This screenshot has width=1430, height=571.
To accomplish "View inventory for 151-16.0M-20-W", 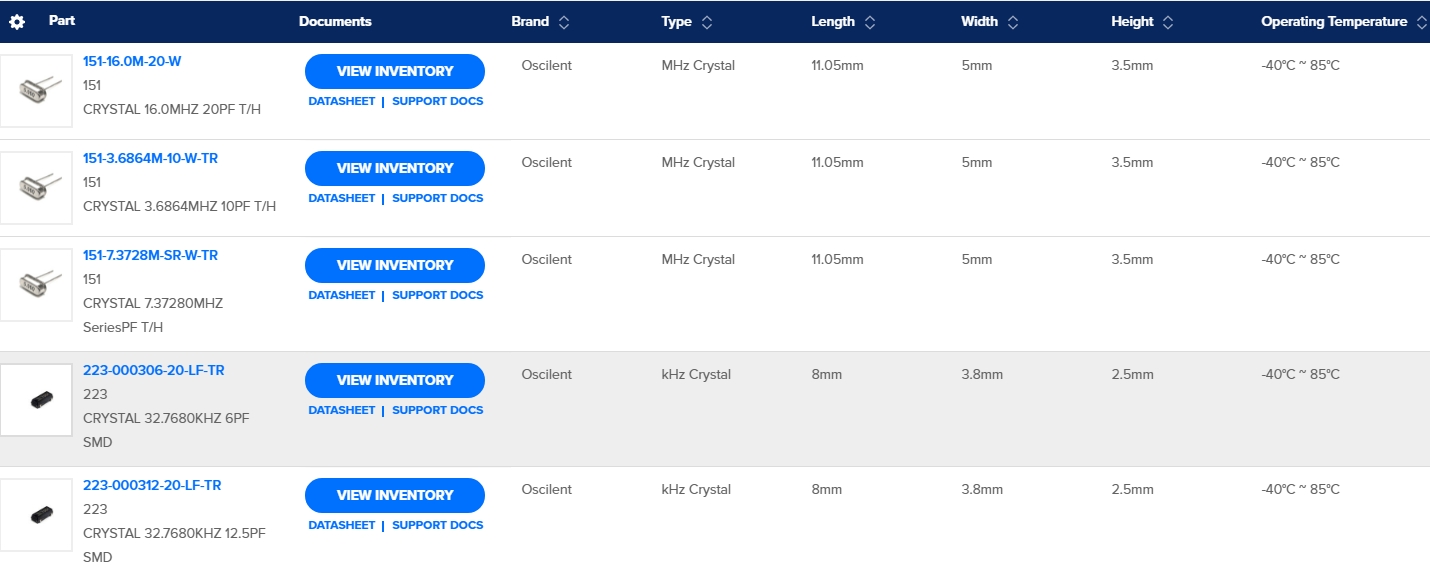I will [395, 71].
